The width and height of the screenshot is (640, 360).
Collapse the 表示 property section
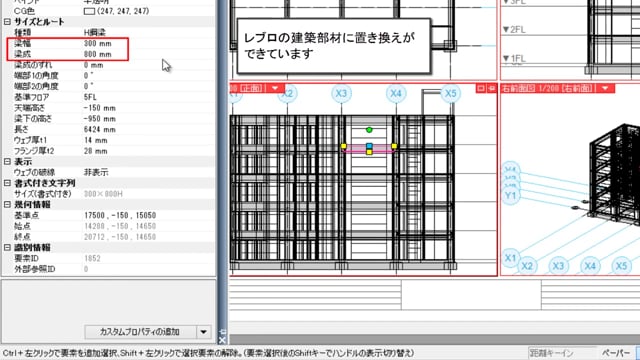(x=7, y=162)
